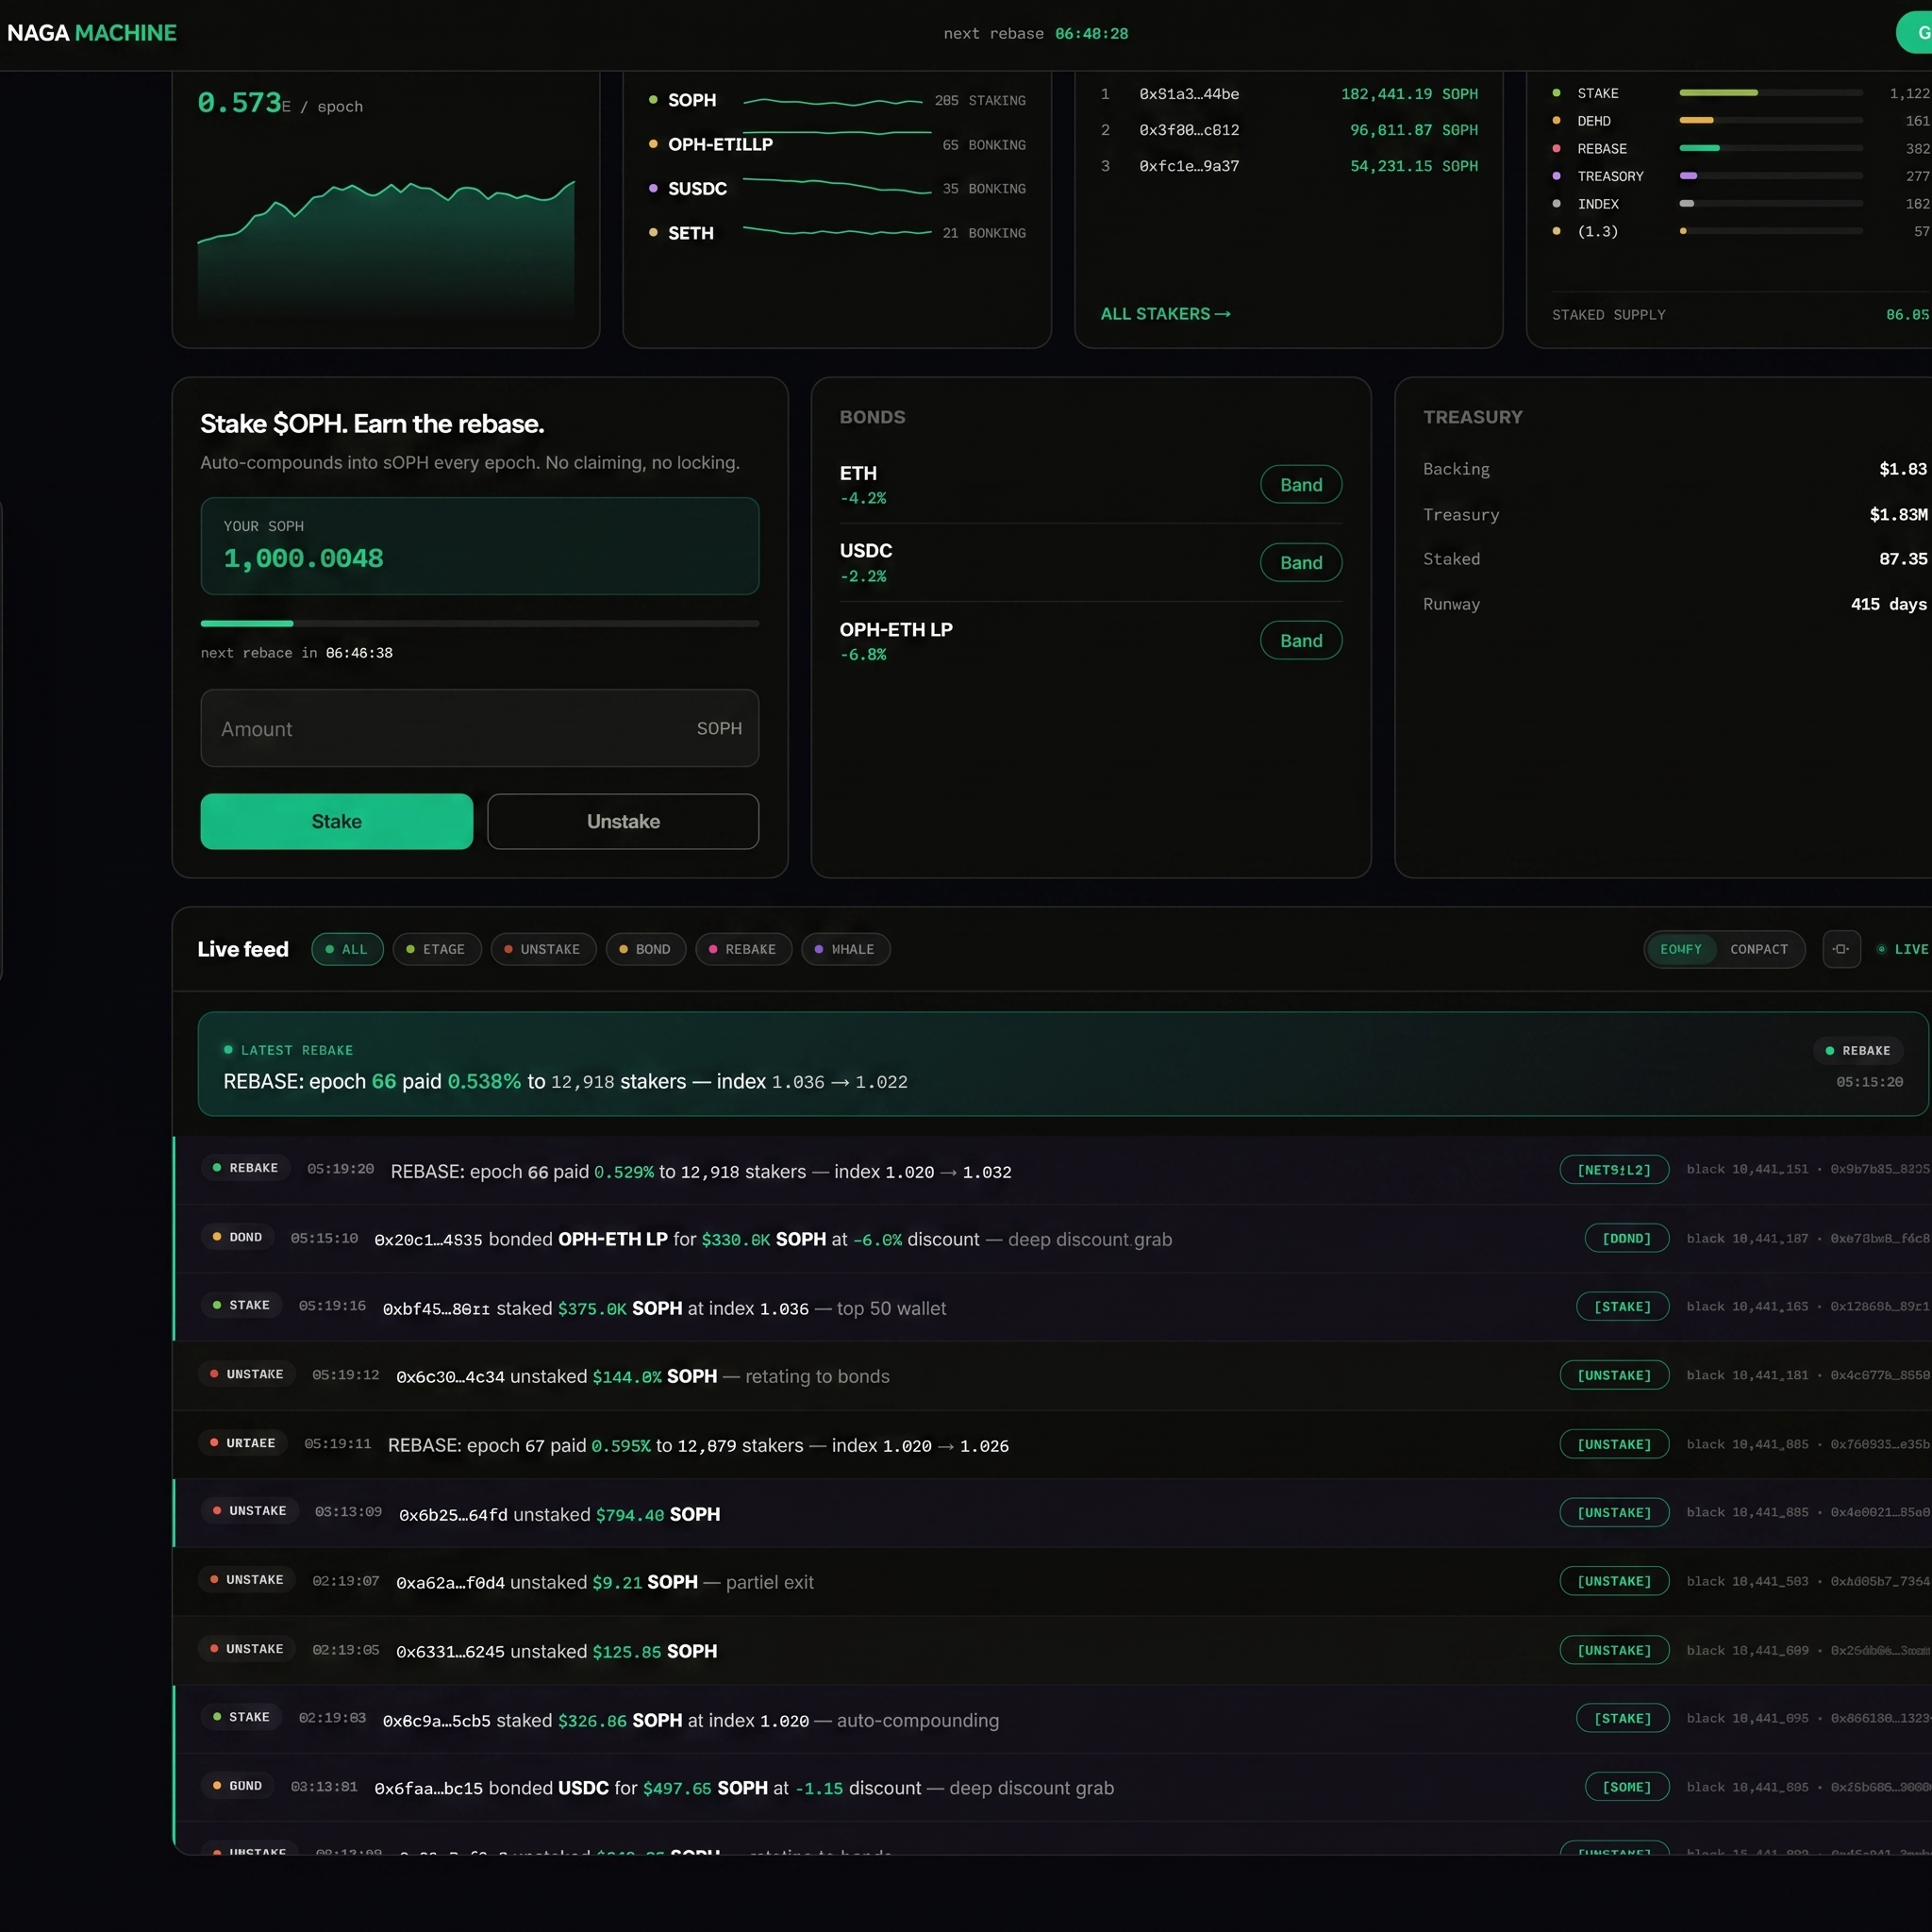Click the square icon button beside CONPACT
The width and height of the screenshot is (1932, 1932).
click(x=1841, y=949)
